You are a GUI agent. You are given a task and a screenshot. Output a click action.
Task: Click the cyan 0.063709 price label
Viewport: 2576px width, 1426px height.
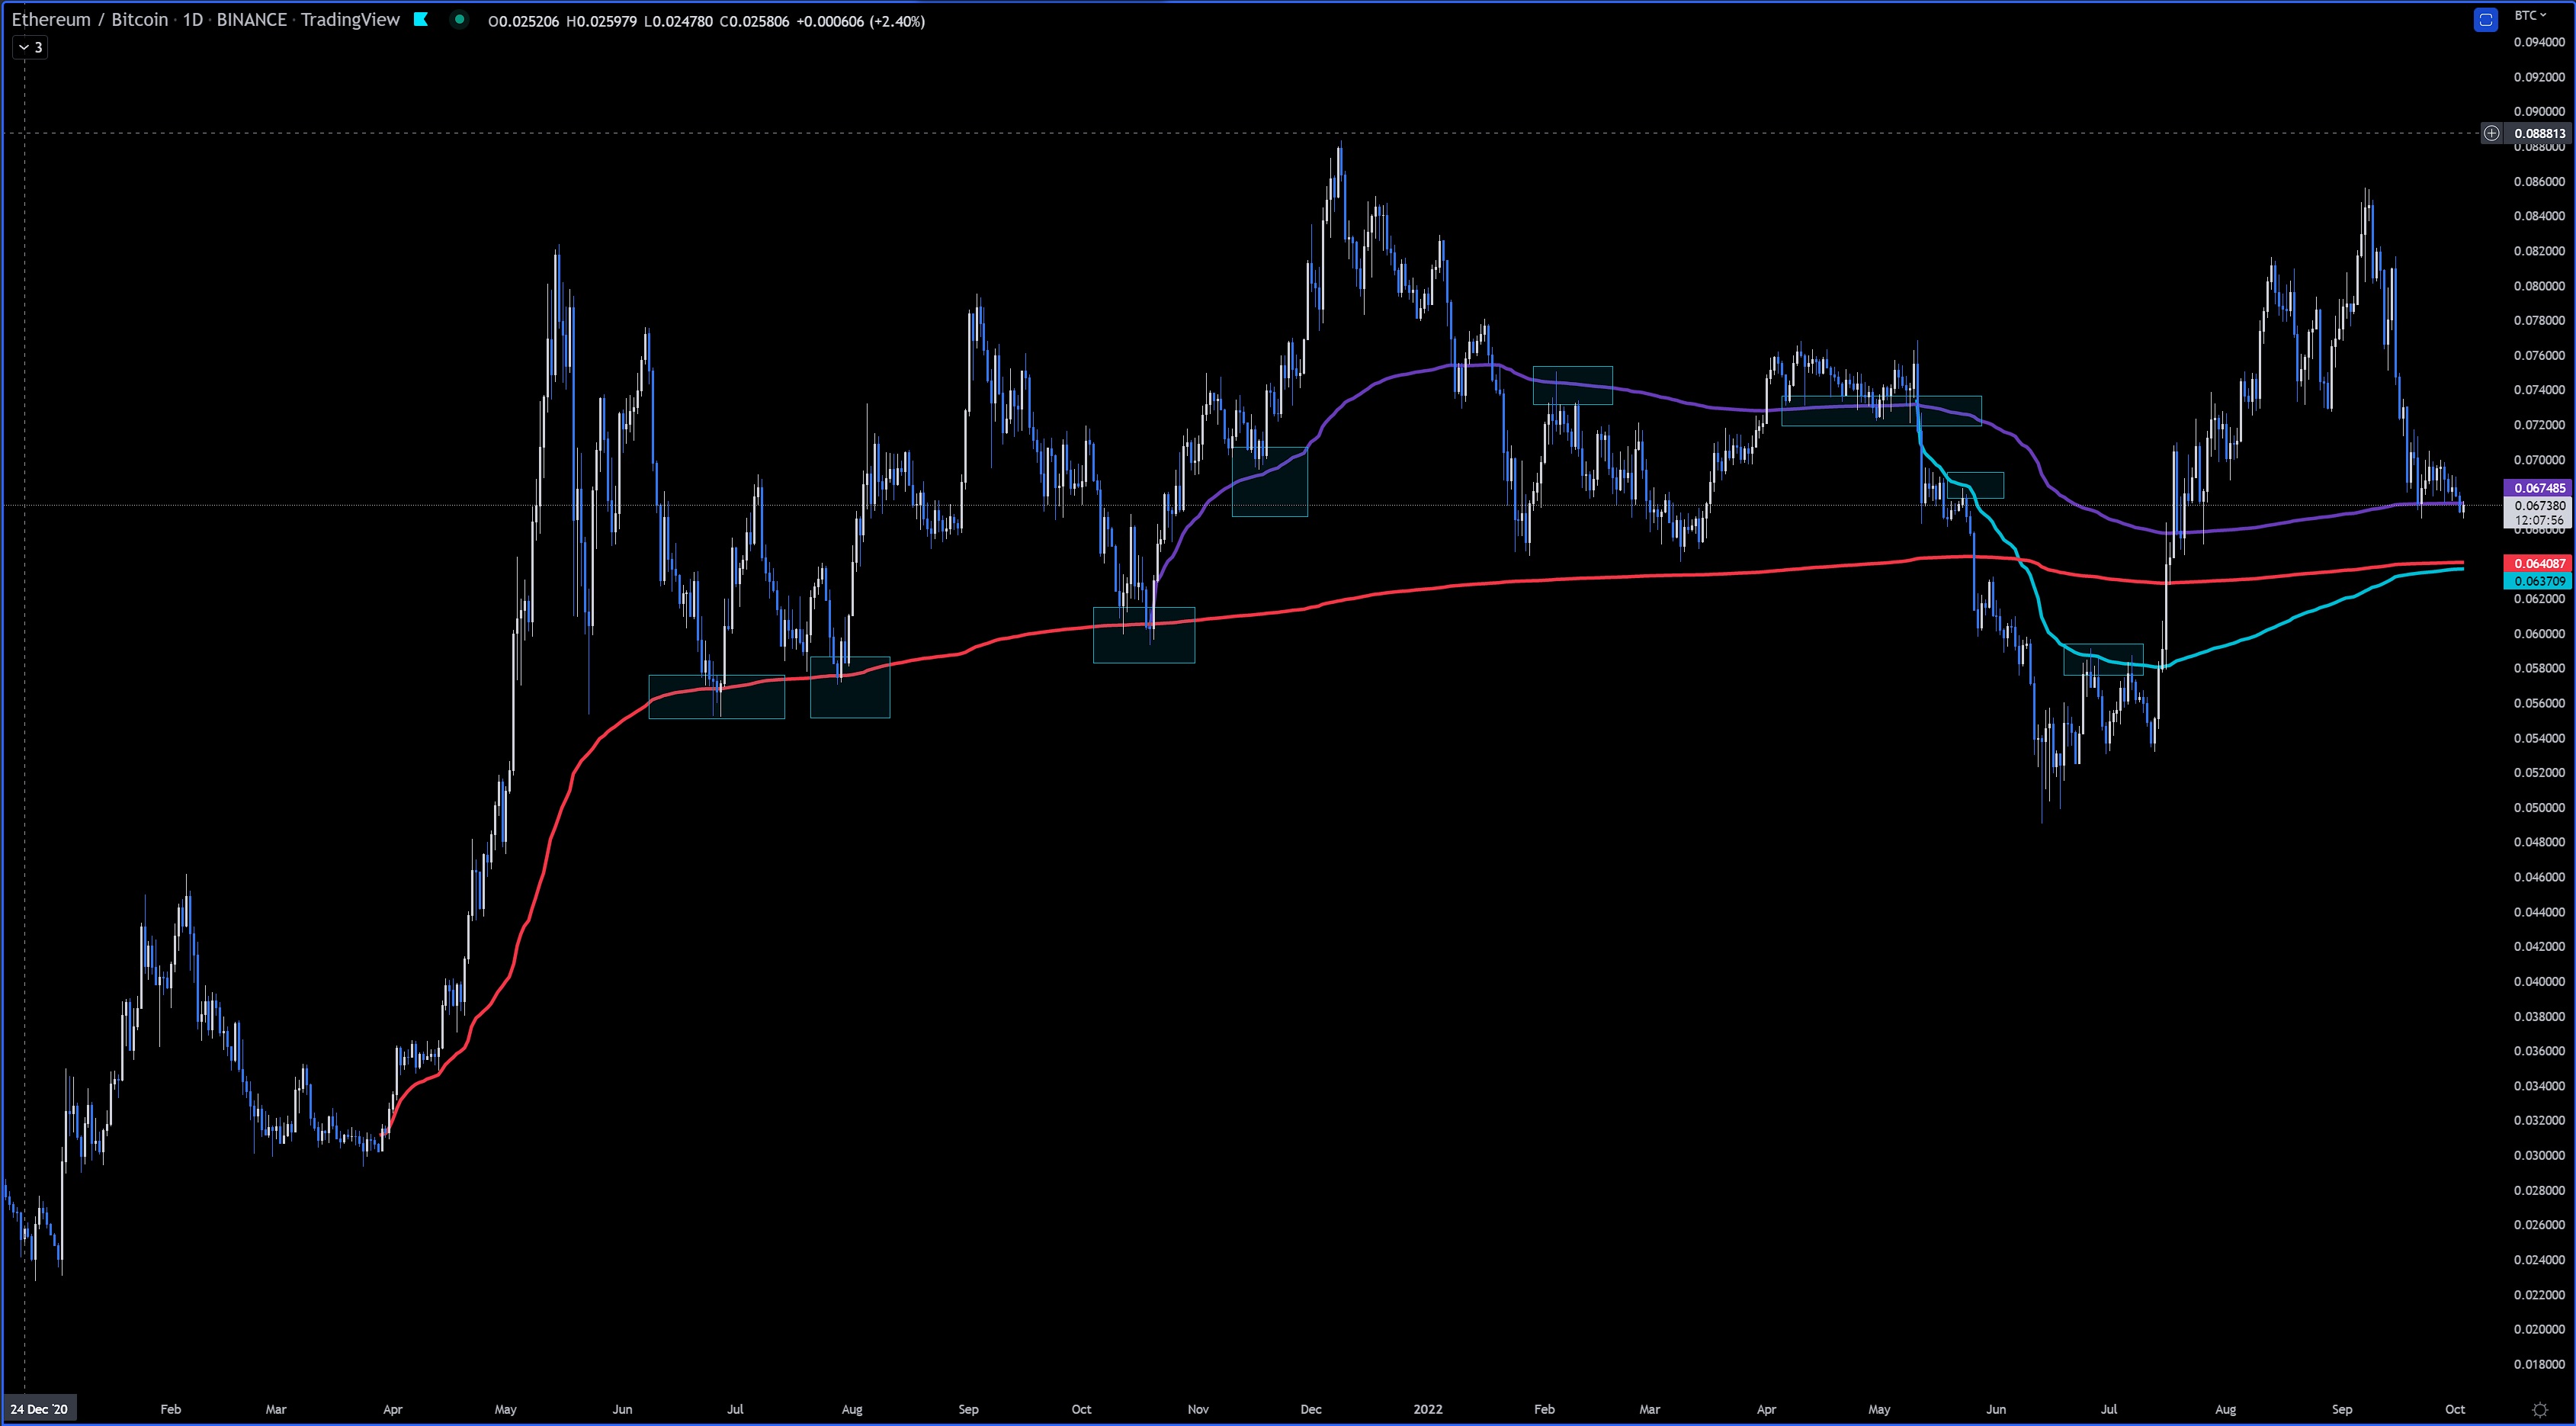pyautogui.click(x=2539, y=581)
